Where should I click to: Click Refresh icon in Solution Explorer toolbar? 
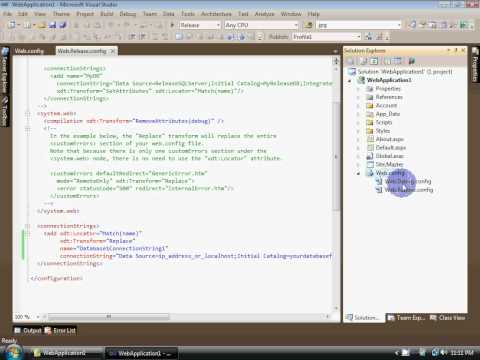tap(374, 61)
